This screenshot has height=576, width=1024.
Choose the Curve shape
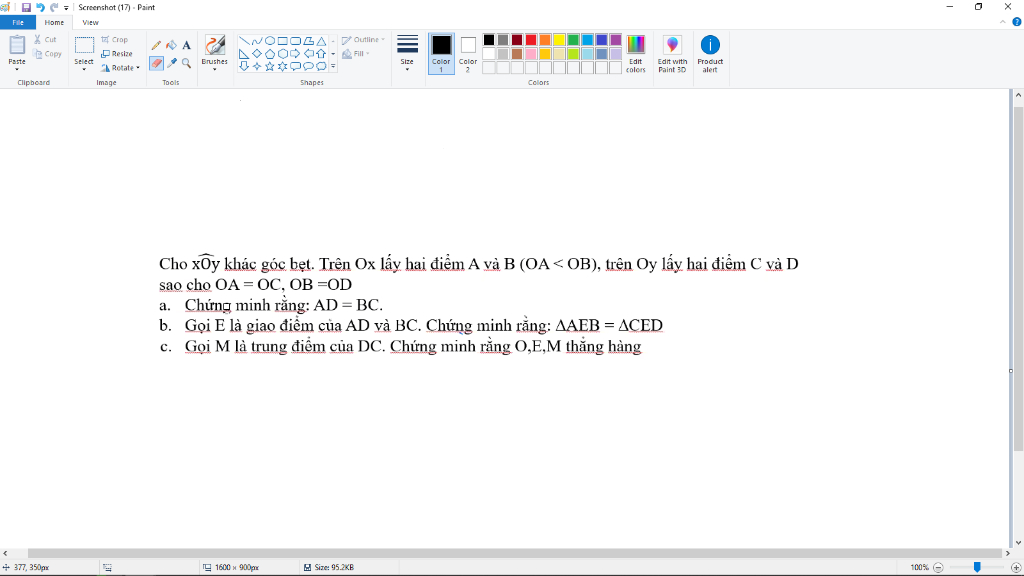(257, 40)
